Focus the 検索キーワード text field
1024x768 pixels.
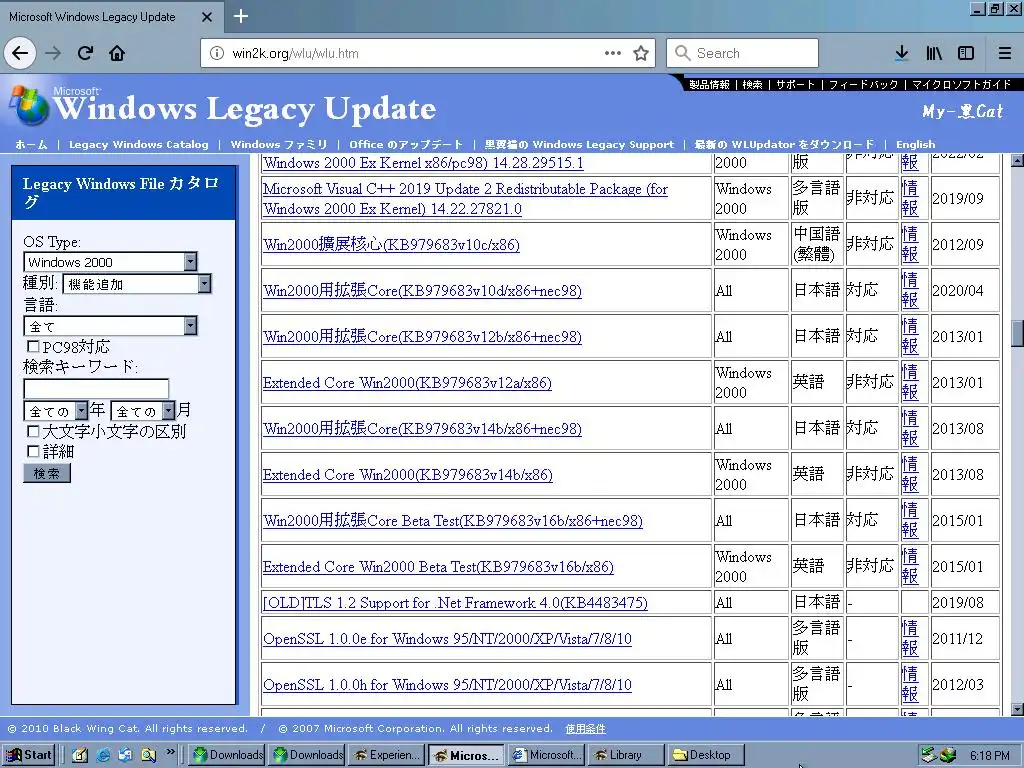(x=96, y=389)
